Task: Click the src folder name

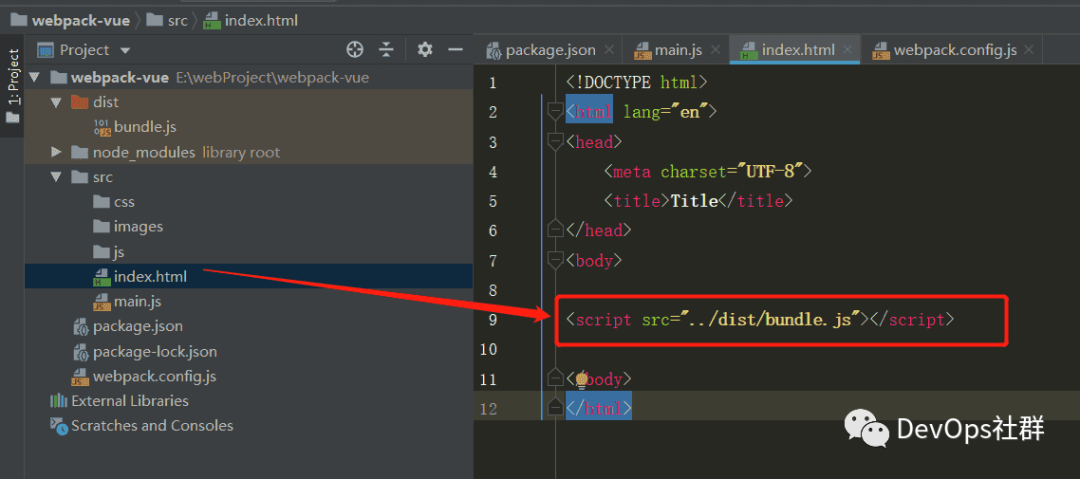Action: (103, 177)
